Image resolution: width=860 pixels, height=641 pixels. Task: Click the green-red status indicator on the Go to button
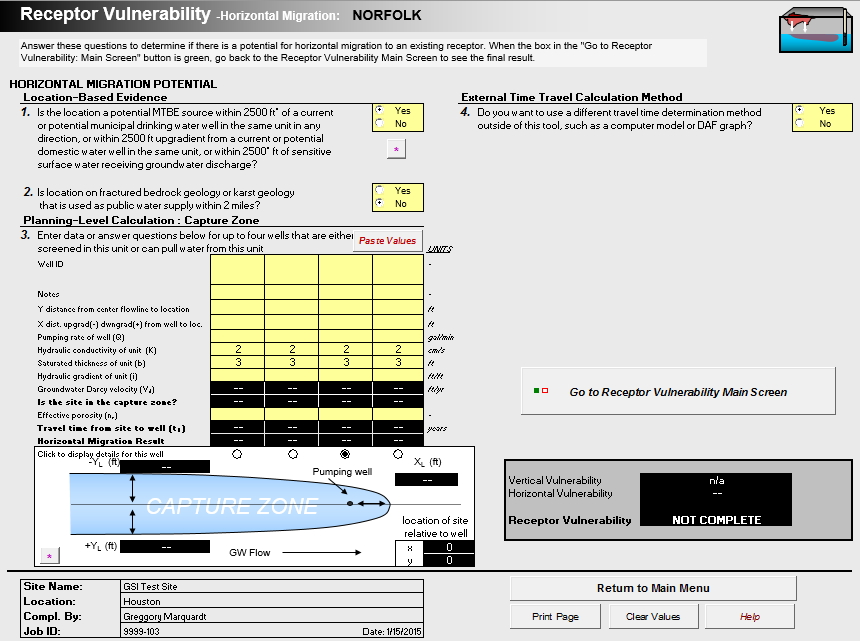(543, 391)
